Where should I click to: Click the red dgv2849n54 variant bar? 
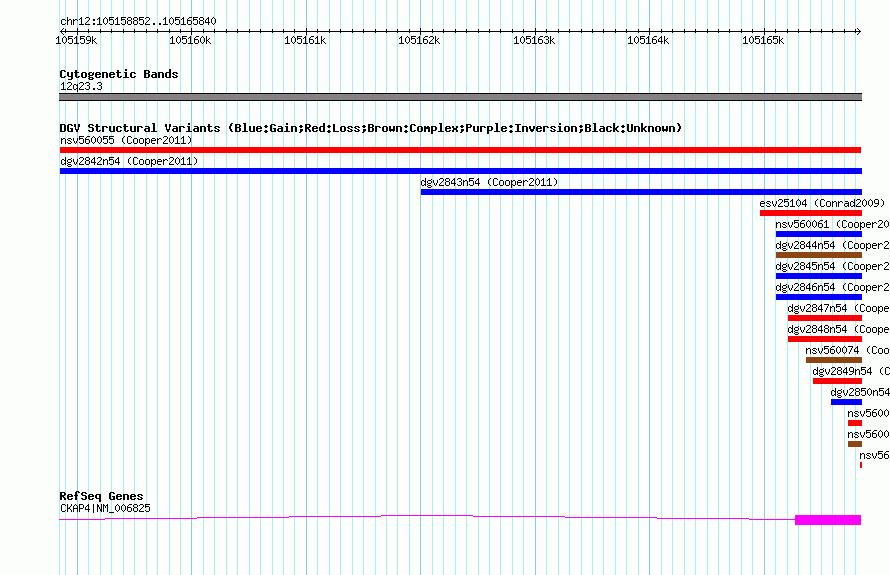click(x=837, y=381)
